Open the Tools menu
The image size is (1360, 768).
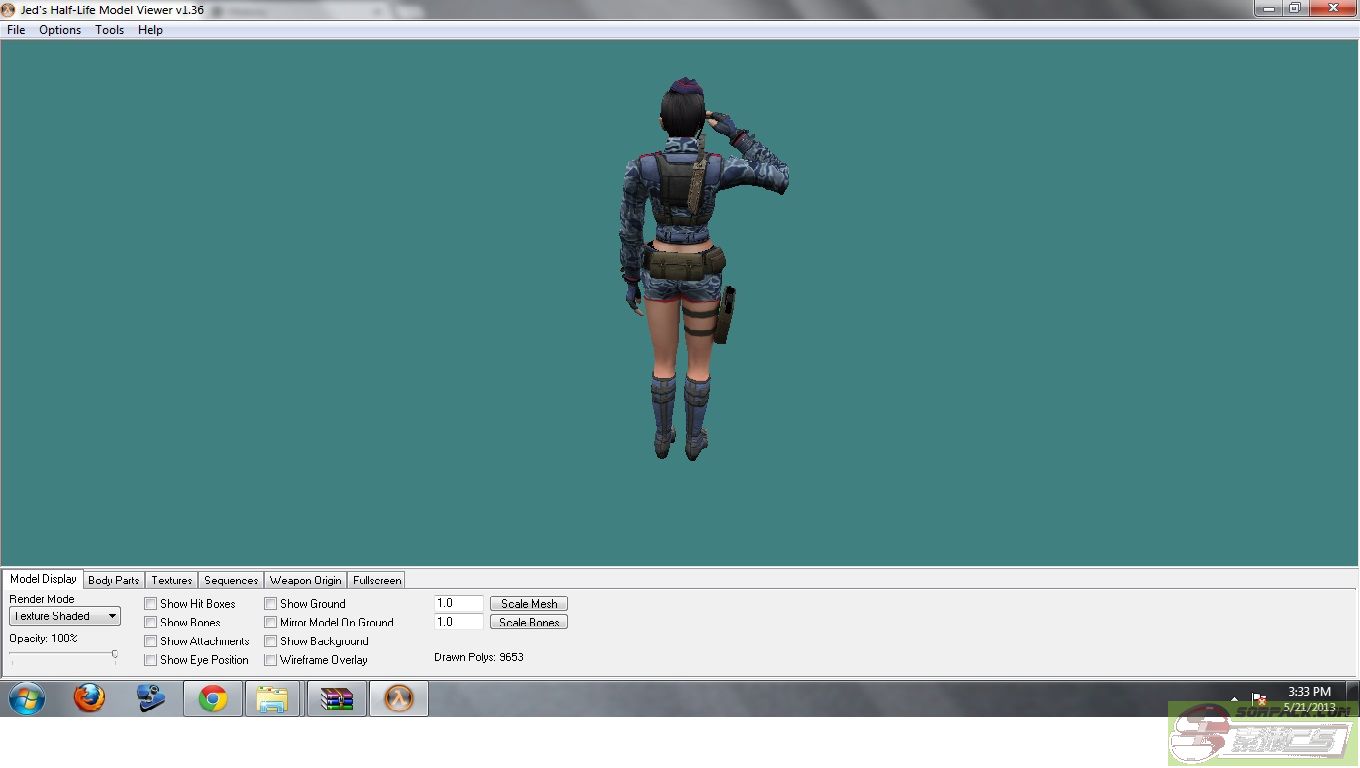(110, 30)
